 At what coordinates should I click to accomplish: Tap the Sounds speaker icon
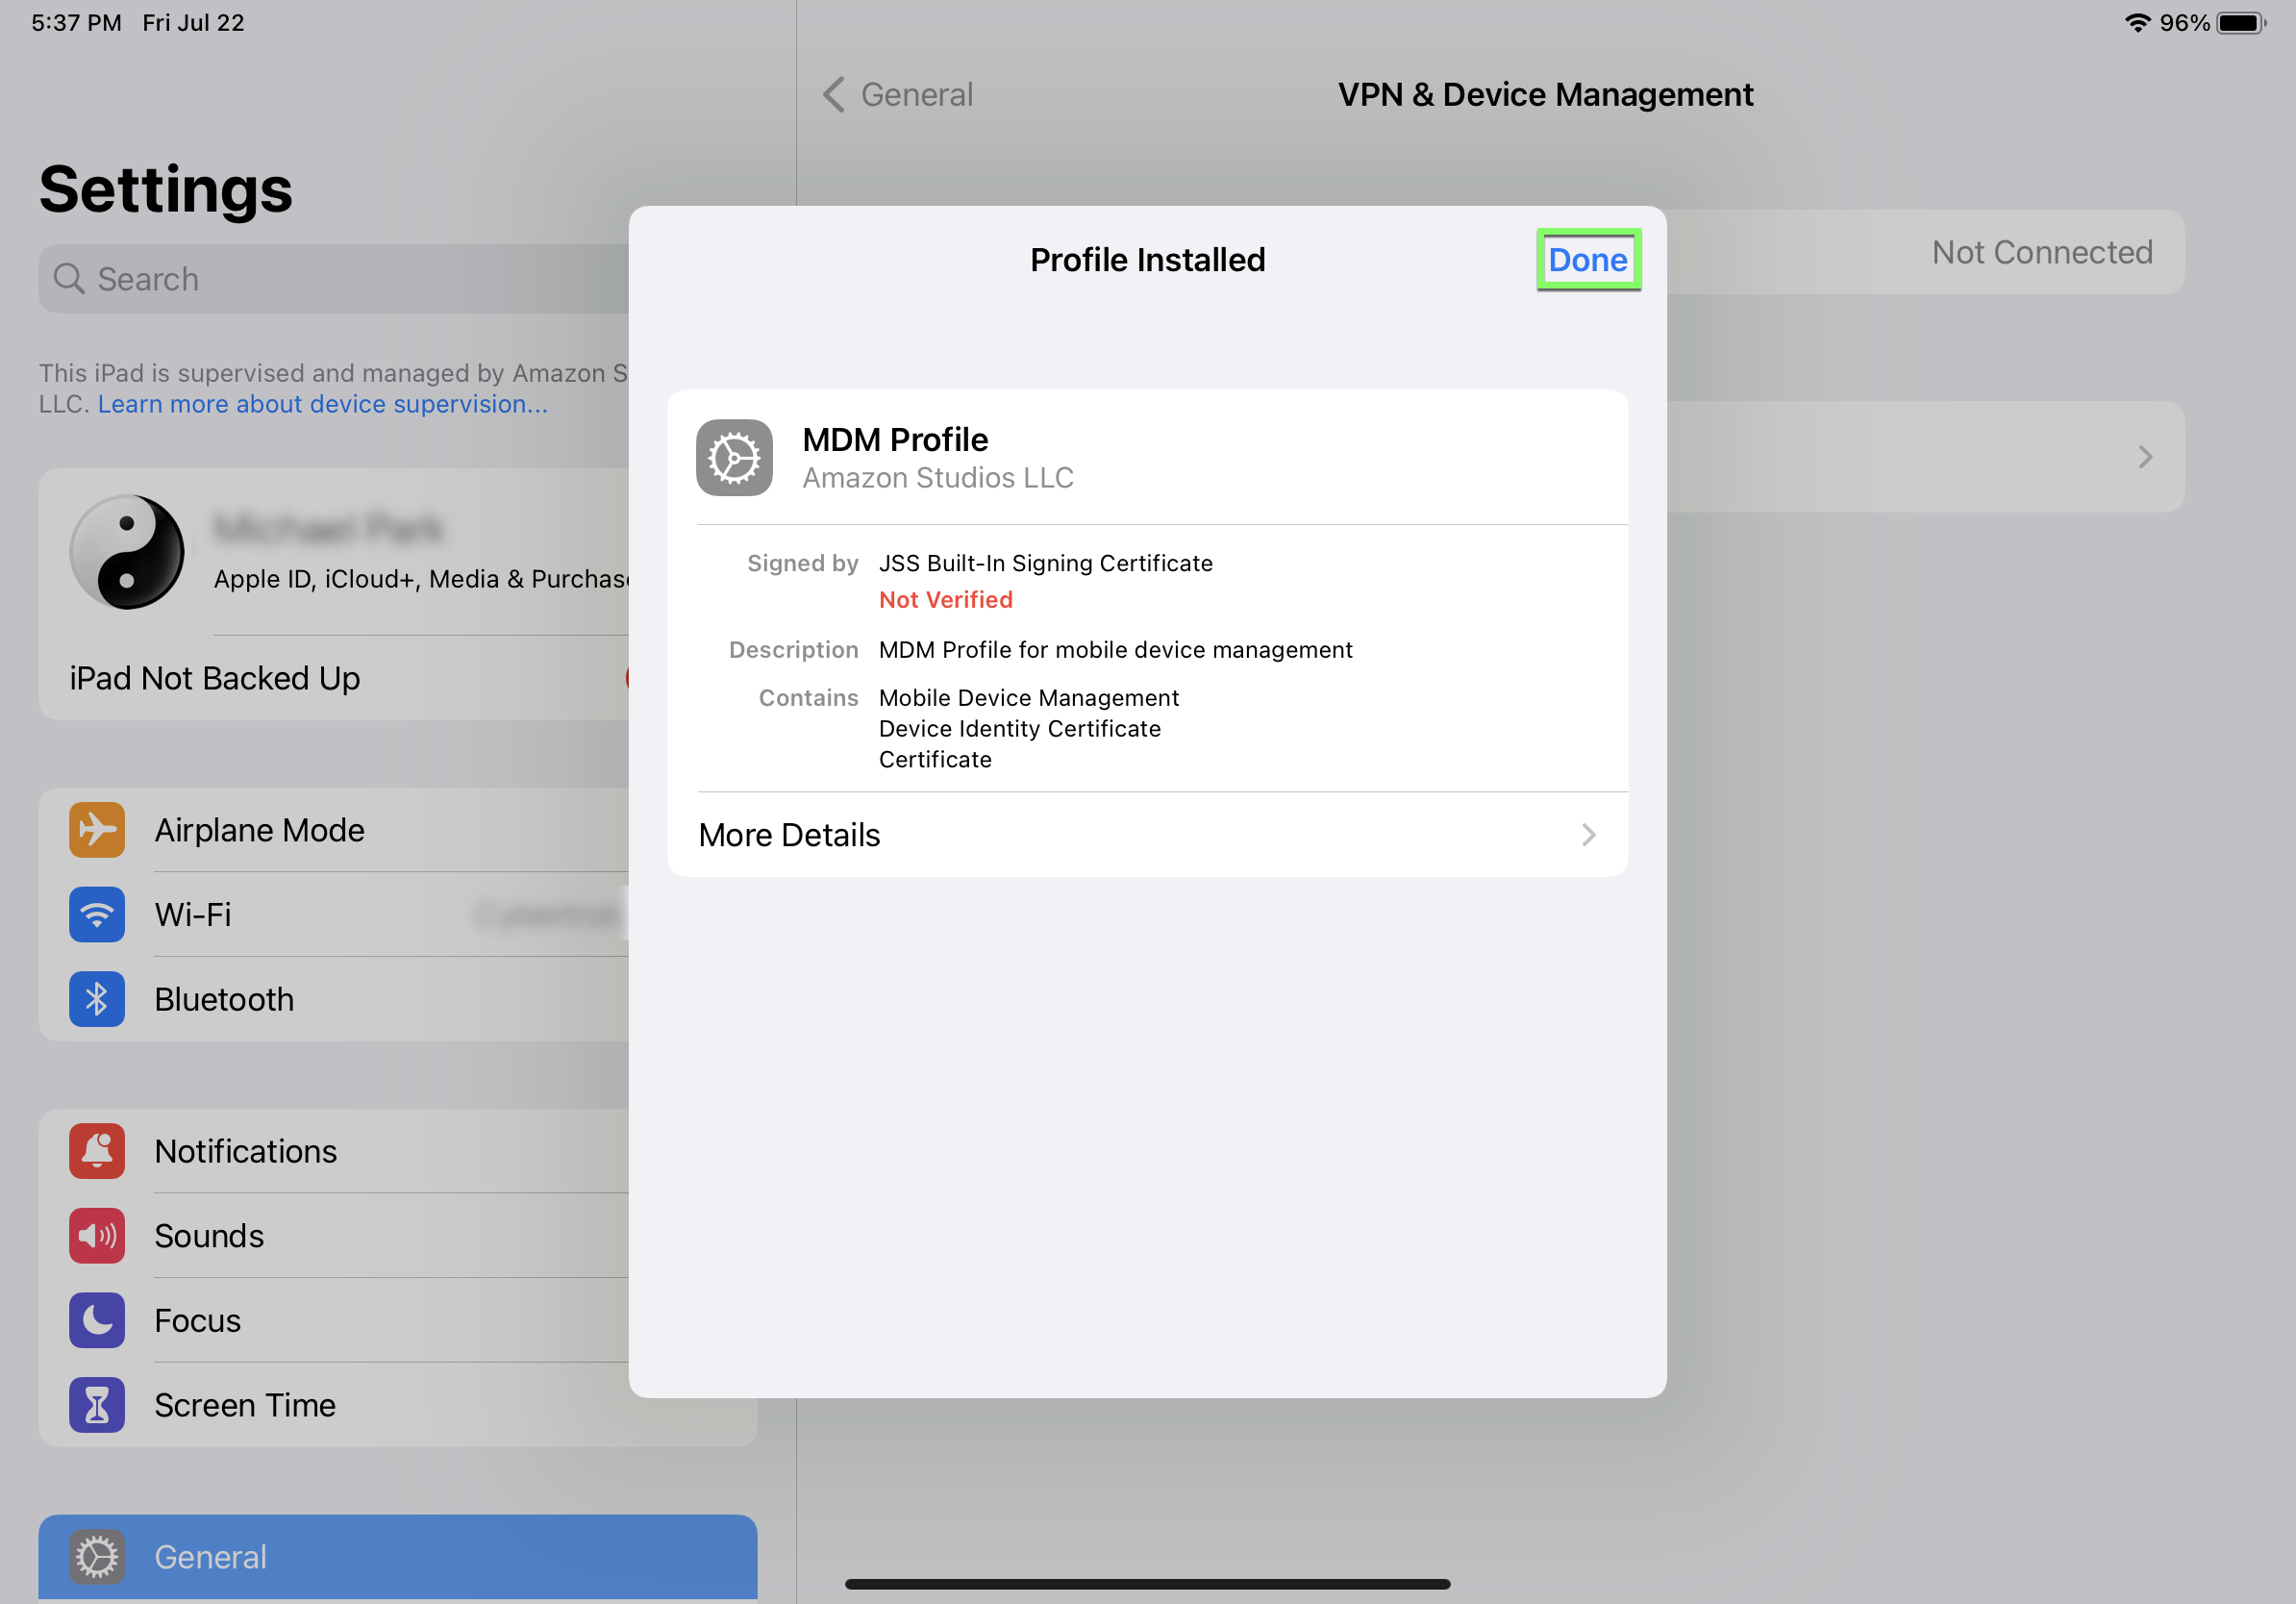click(97, 1236)
